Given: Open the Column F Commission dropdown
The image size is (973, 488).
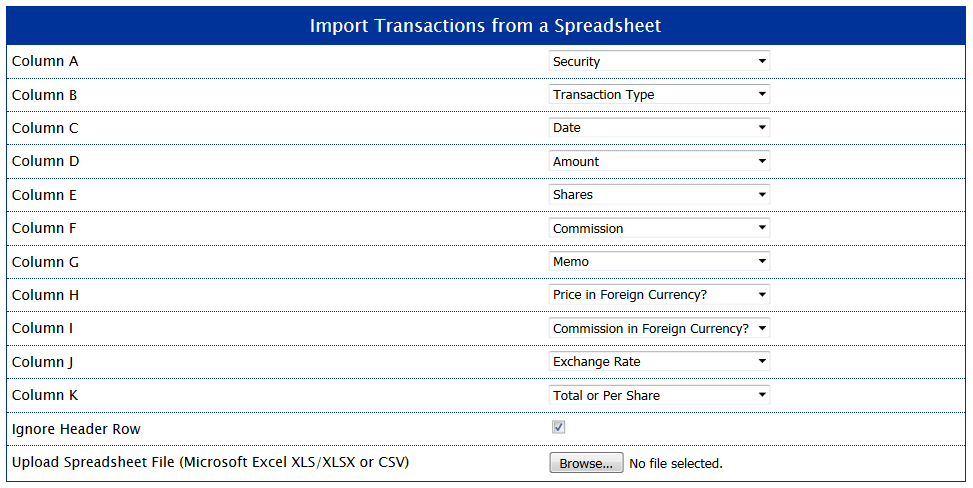Looking at the screenshot, I should click(659, 228).
